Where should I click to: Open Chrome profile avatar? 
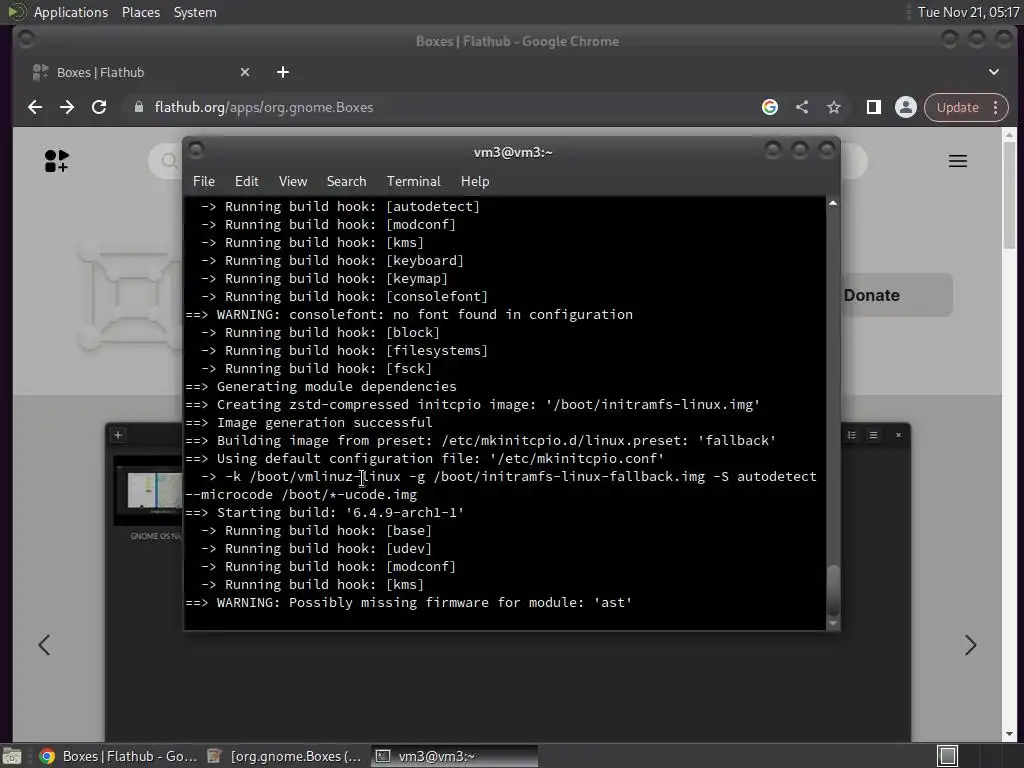click(x=906, y=107)
